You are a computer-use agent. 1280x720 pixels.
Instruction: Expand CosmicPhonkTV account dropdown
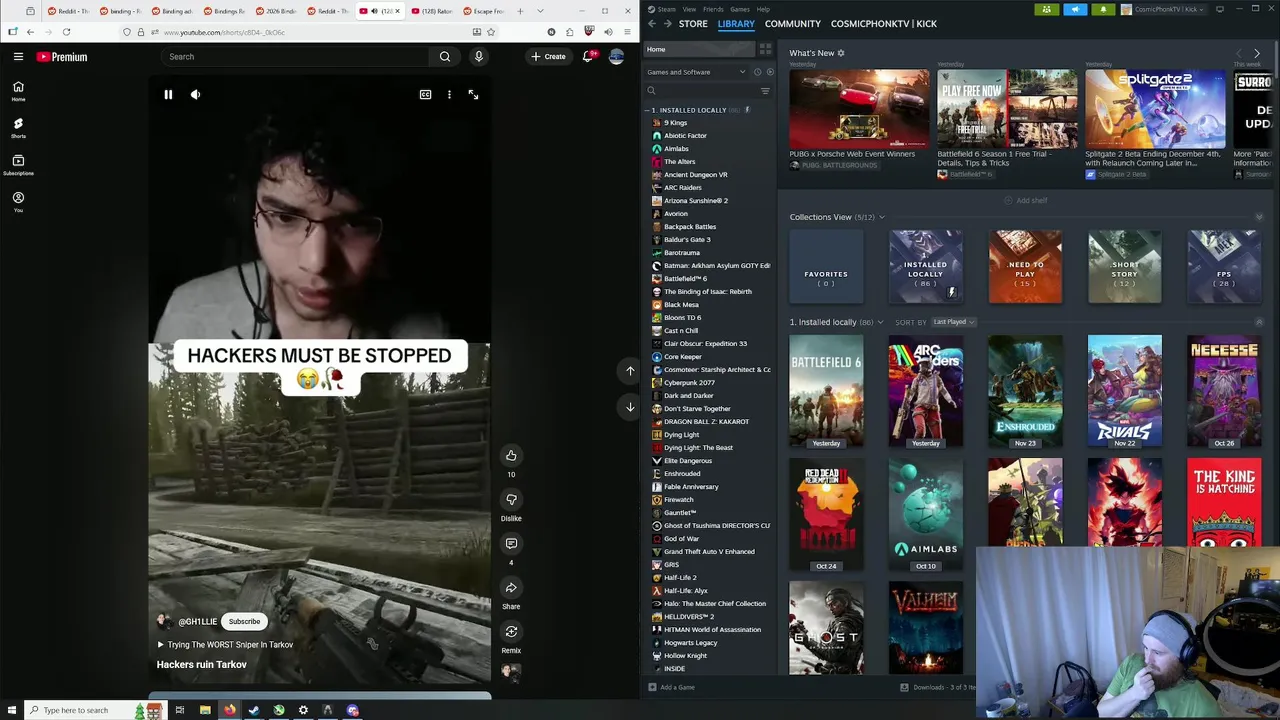click(x=1164, y=10)
